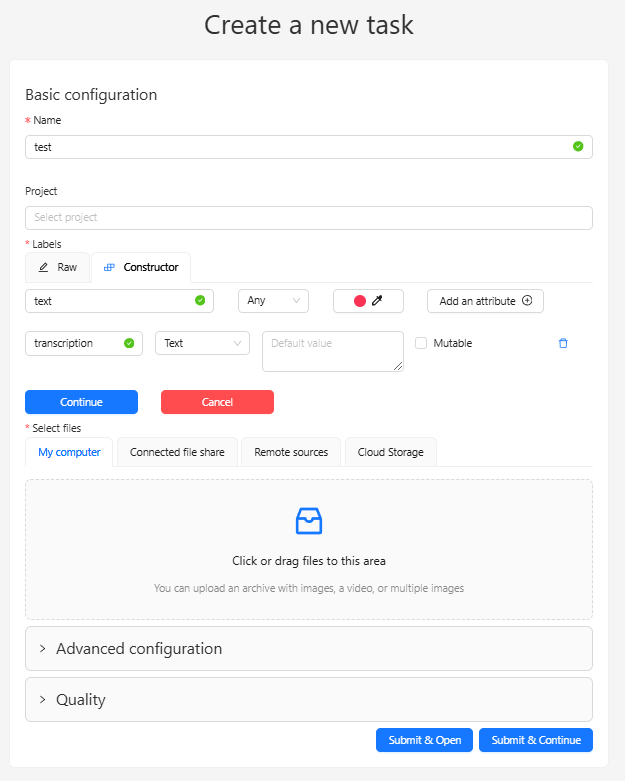Switch to the Raw labels tab
Image resolution: width=625 pixels, height=781 pixels.
coord(58,267)
